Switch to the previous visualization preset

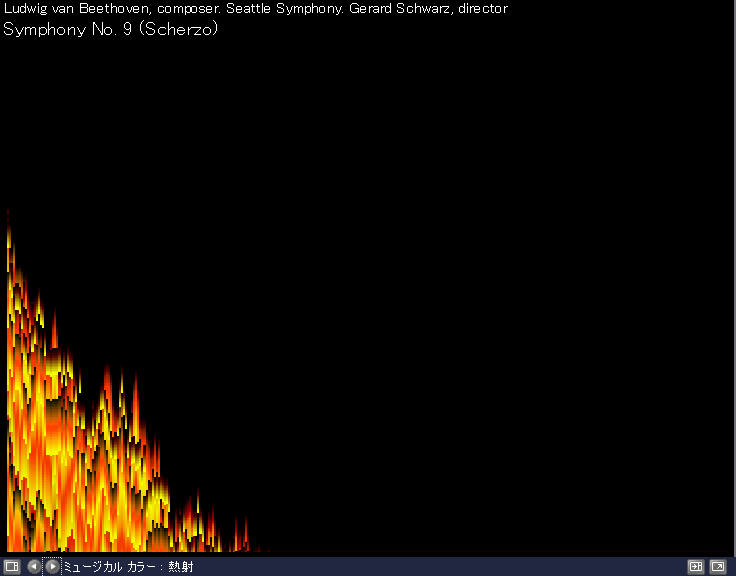(x=34, y=567)
